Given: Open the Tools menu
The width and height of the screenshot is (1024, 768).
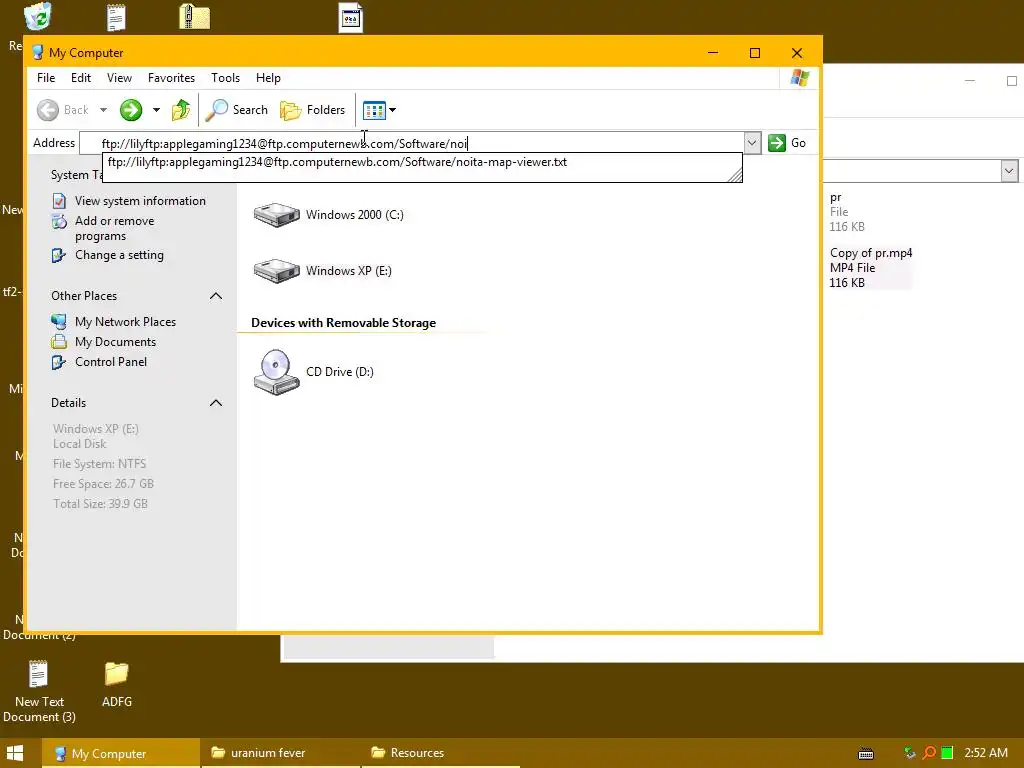Looking at the screenshot, I should click(225, 78).
